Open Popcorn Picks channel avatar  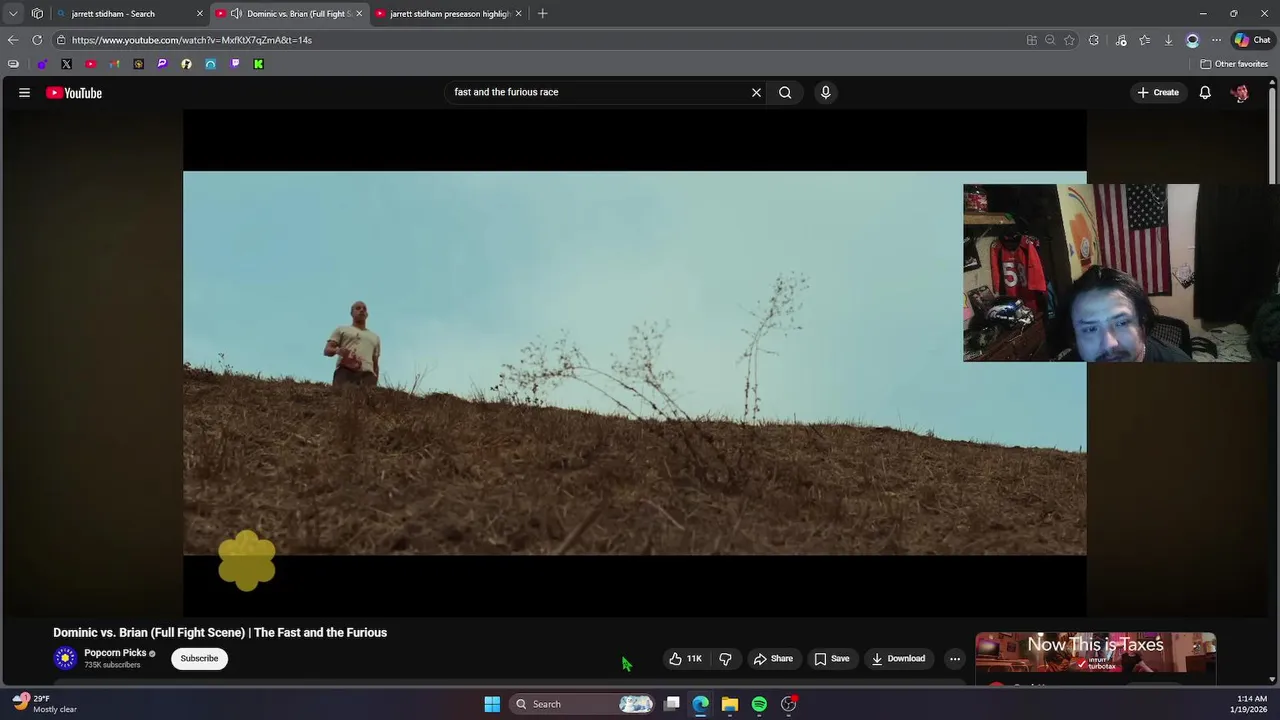65,658
